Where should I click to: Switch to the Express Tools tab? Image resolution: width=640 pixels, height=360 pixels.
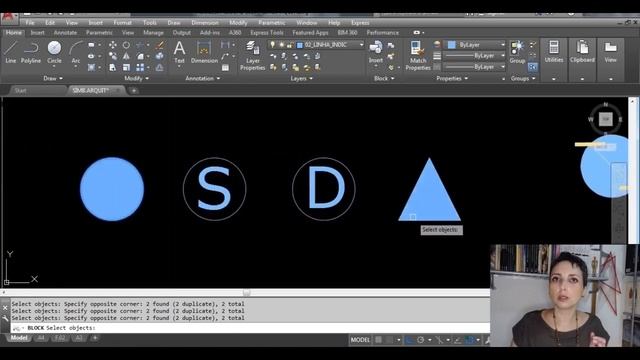(x=267, y=33)
